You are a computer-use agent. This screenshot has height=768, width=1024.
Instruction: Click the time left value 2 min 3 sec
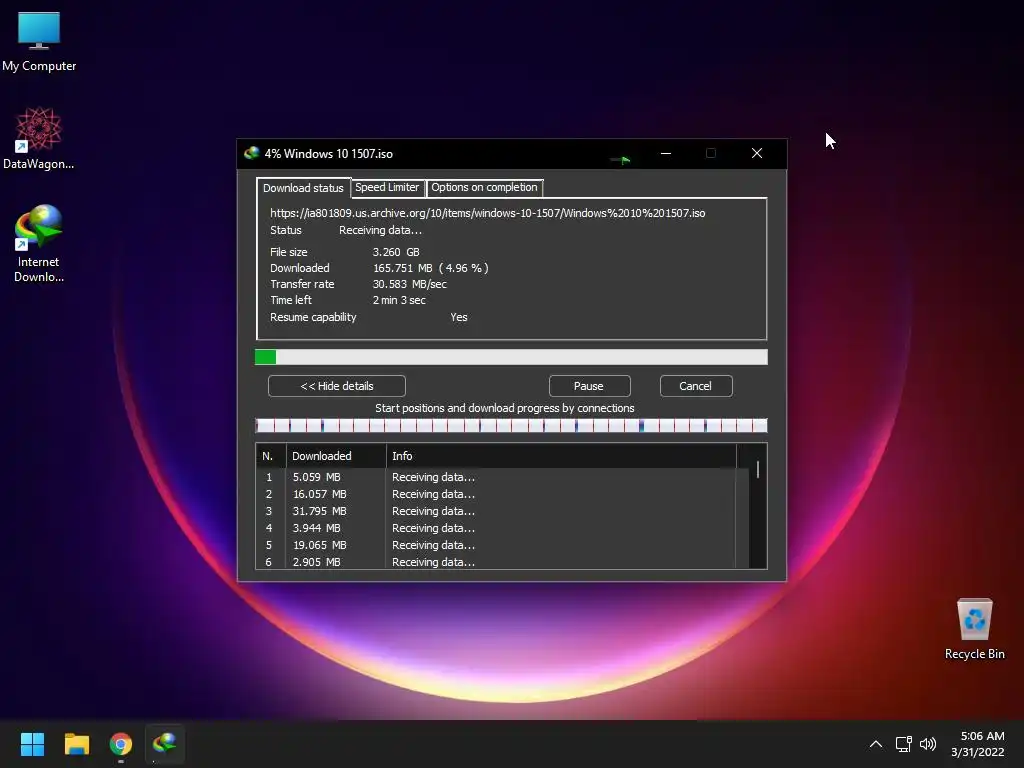(x=399, y=300)
